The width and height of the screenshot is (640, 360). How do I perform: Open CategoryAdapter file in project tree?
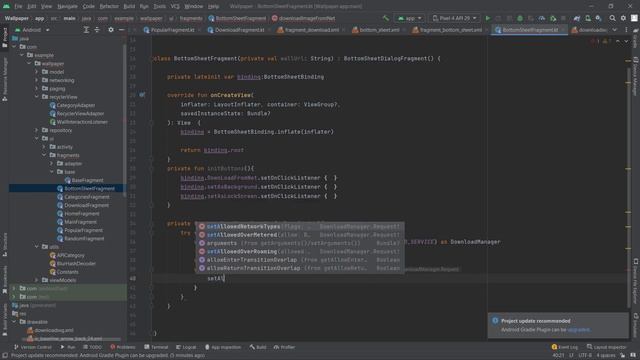click(x=72, y=105)
